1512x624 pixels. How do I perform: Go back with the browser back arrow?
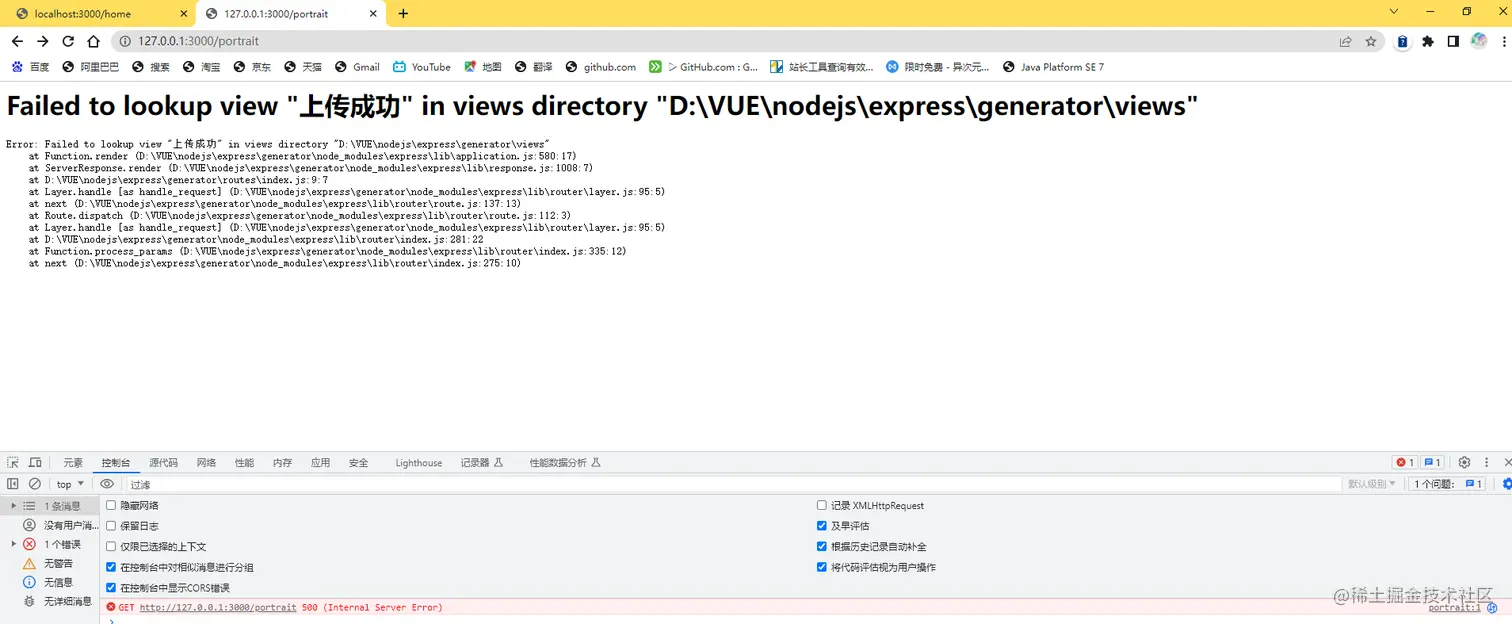point(17,41)
